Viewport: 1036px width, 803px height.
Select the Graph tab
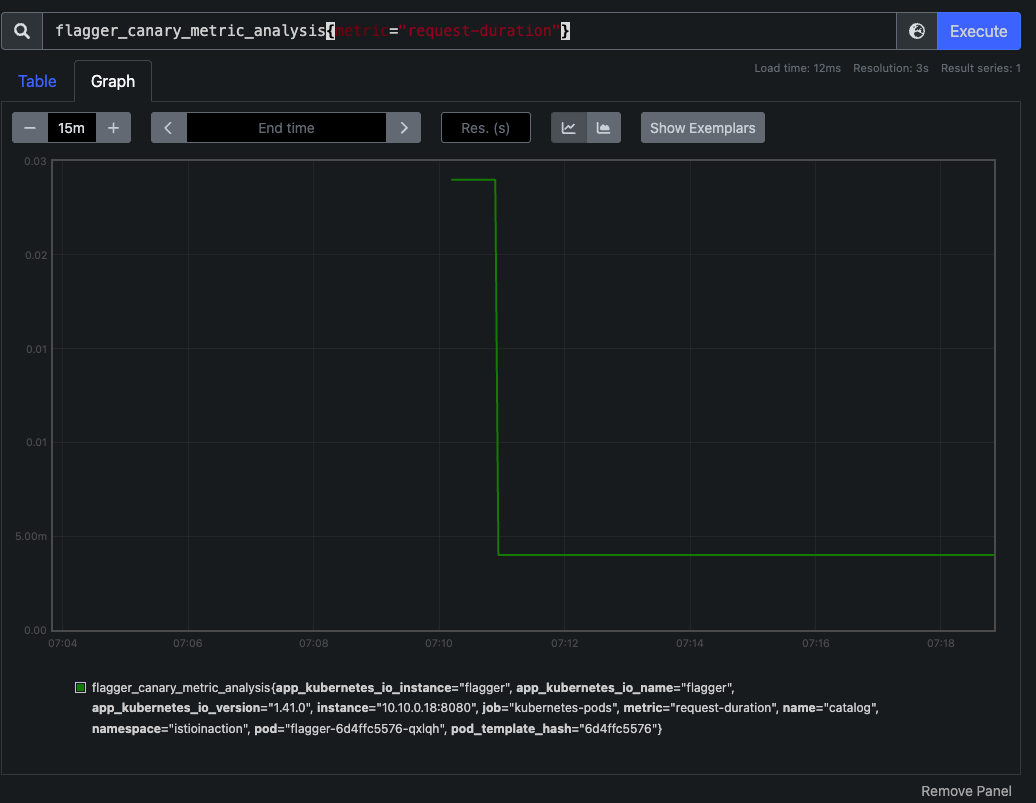(113, 81)
